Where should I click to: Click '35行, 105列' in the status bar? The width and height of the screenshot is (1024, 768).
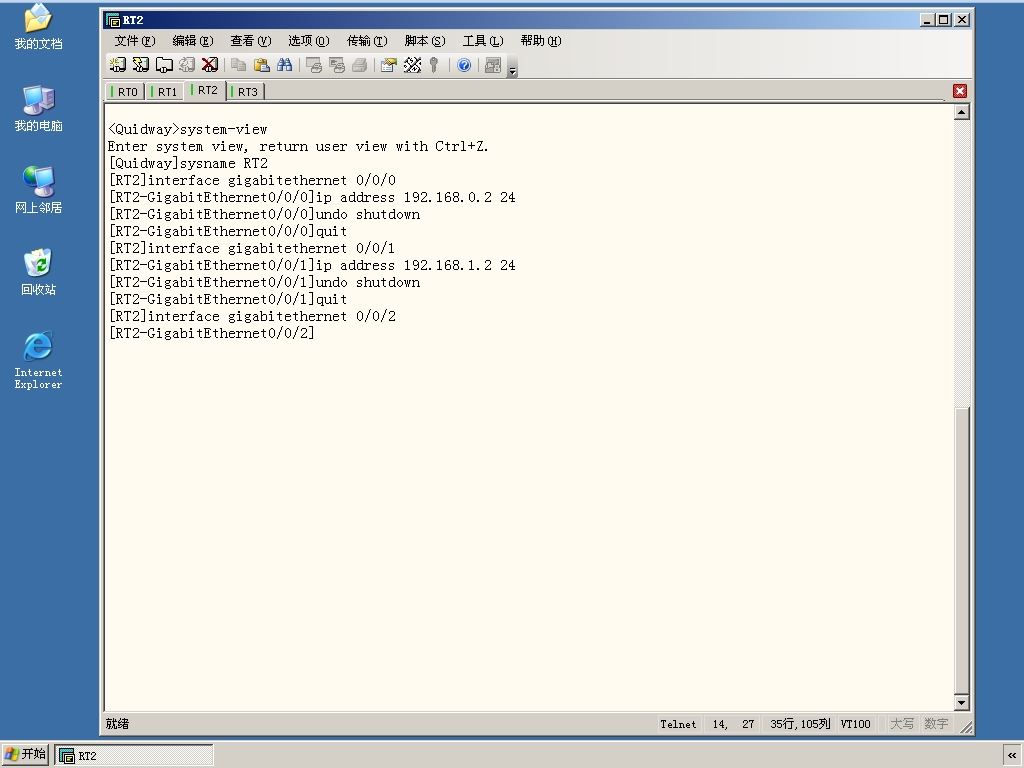pyautogui.click(x=799, y=724)
